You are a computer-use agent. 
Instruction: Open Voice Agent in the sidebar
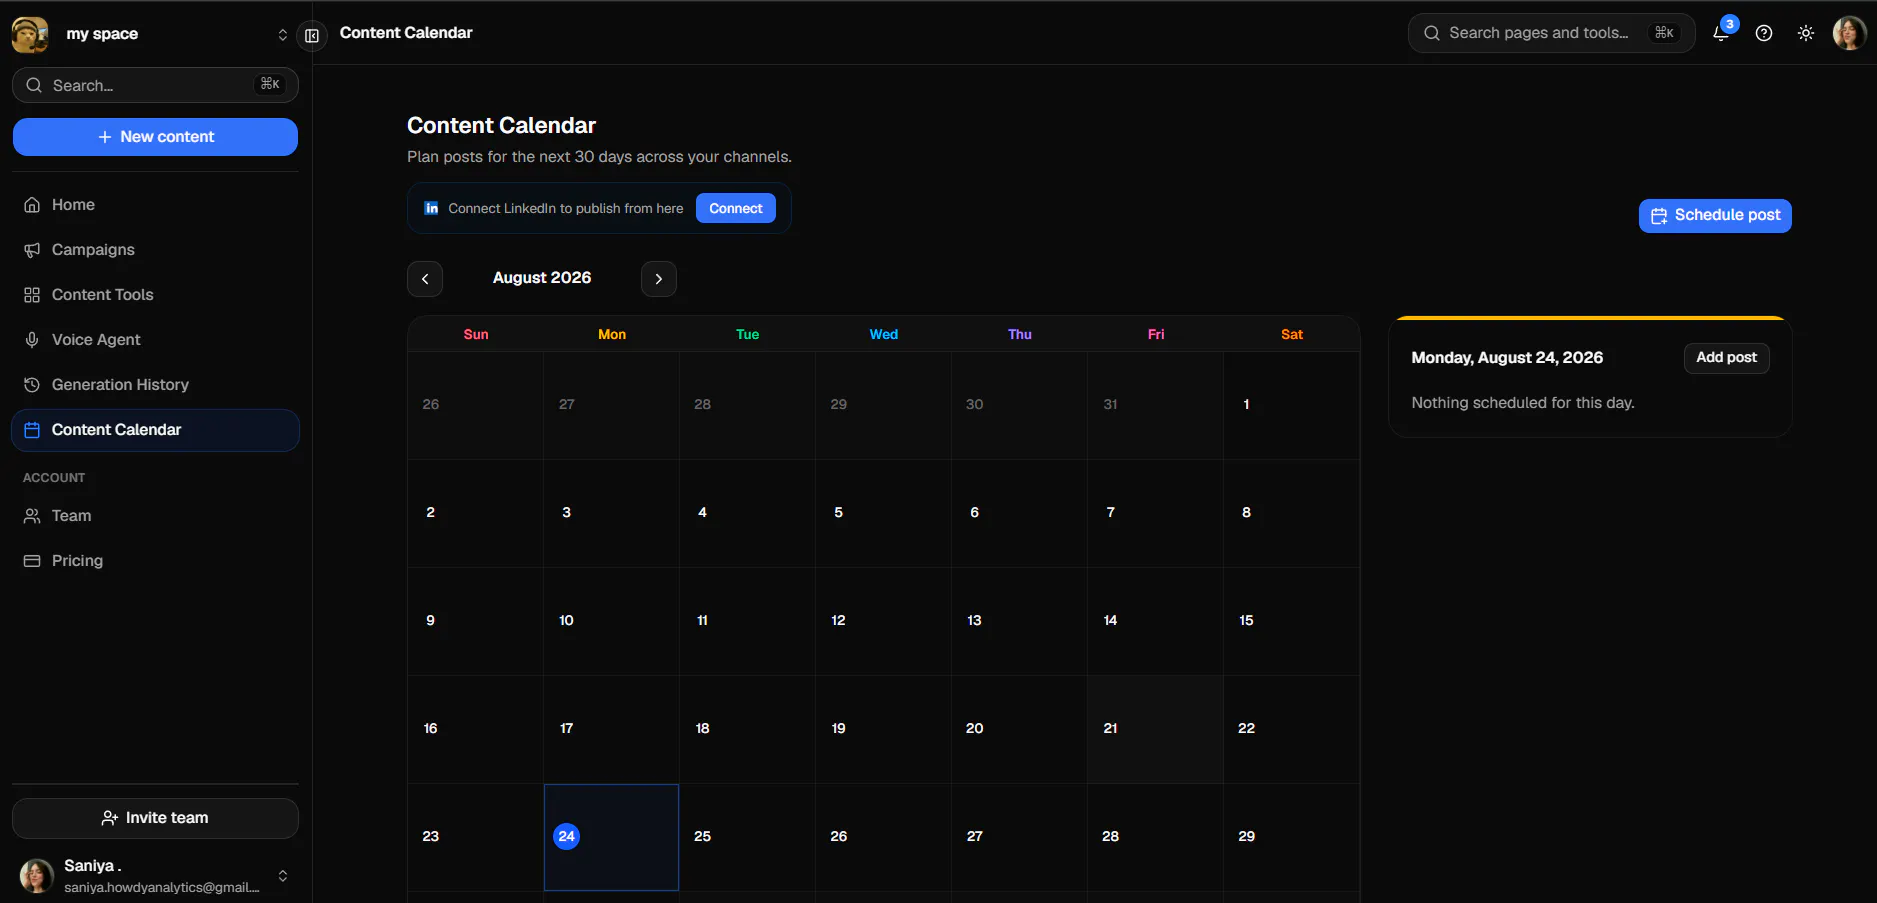[x=155, y=340]
